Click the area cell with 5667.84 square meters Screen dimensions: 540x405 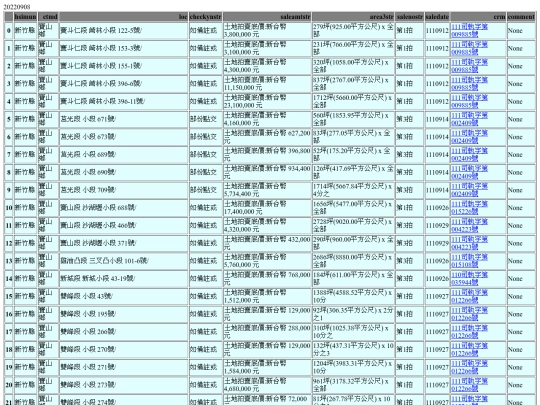click(353, 190)
